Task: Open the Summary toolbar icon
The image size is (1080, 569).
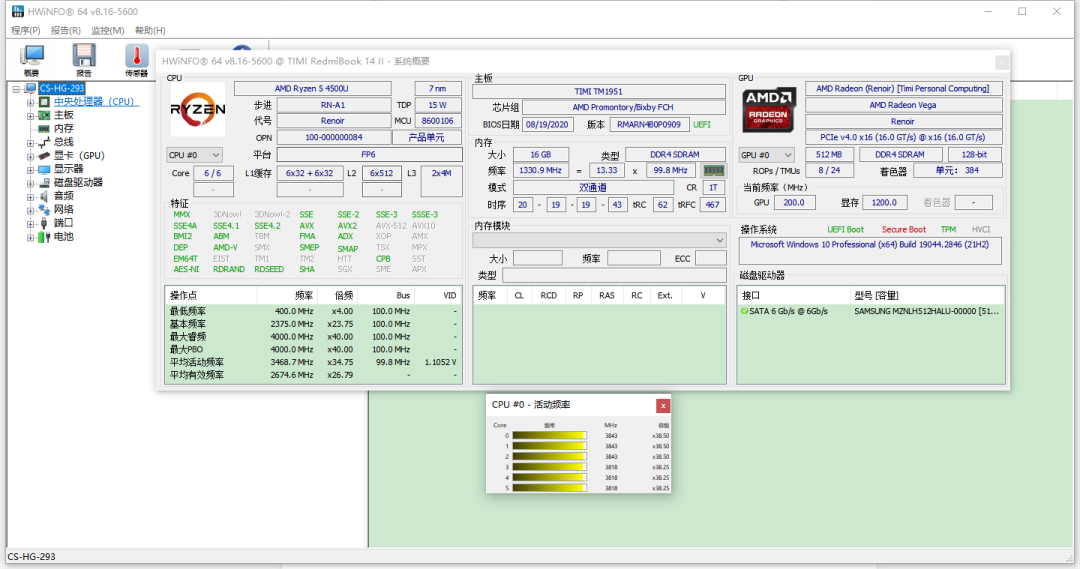Action: click(x=32, y=60)
